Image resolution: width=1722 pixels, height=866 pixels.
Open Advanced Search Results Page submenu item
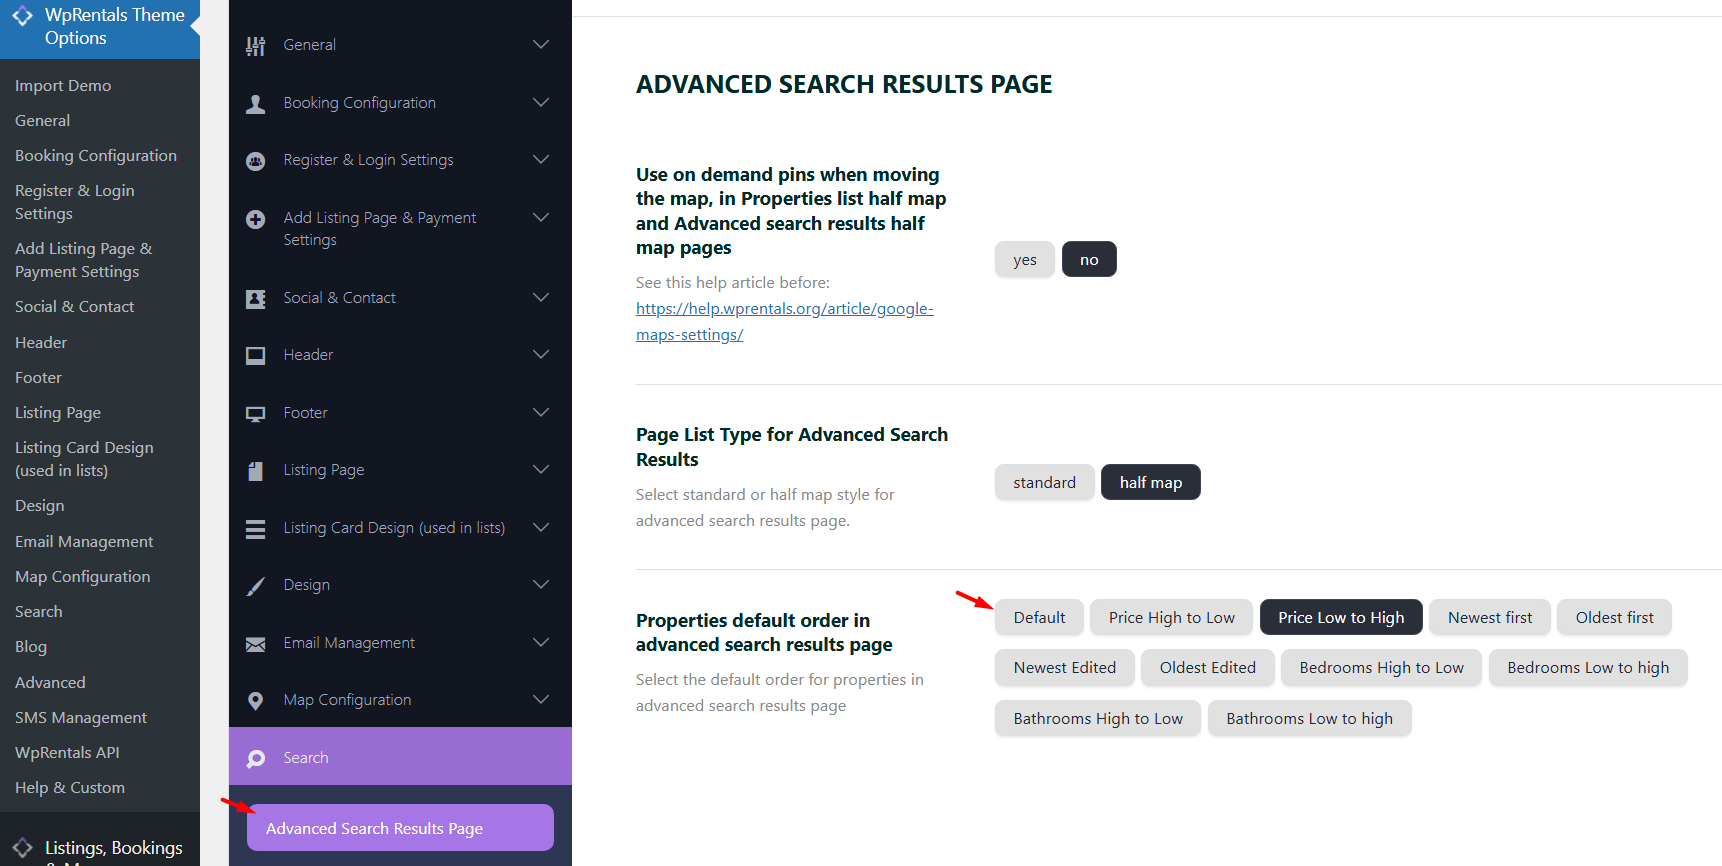tap(400, 828)
